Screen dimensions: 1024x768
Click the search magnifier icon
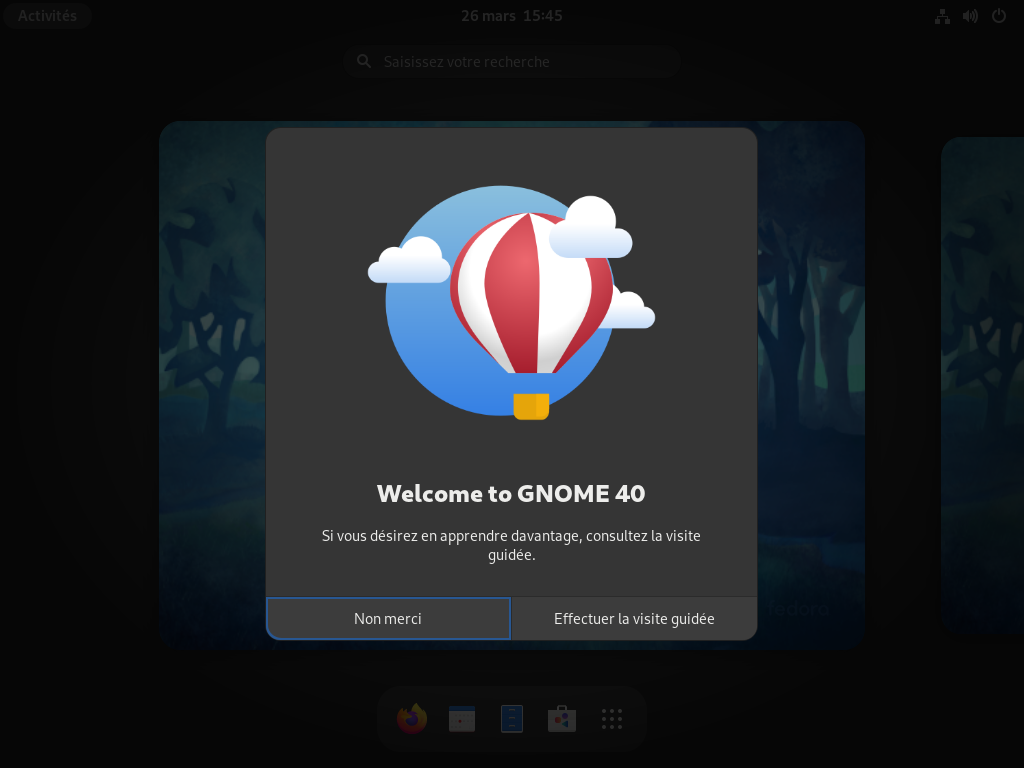pyautogui.click(x=364, y=61)
